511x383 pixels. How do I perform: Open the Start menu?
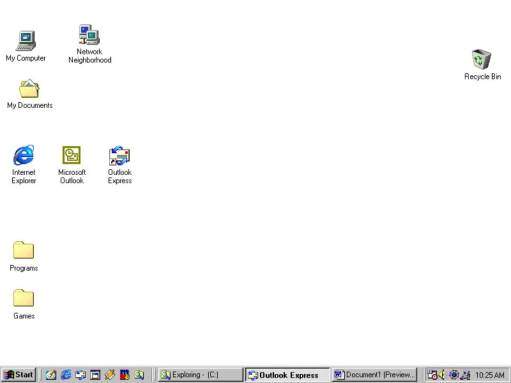coord(18,375)
